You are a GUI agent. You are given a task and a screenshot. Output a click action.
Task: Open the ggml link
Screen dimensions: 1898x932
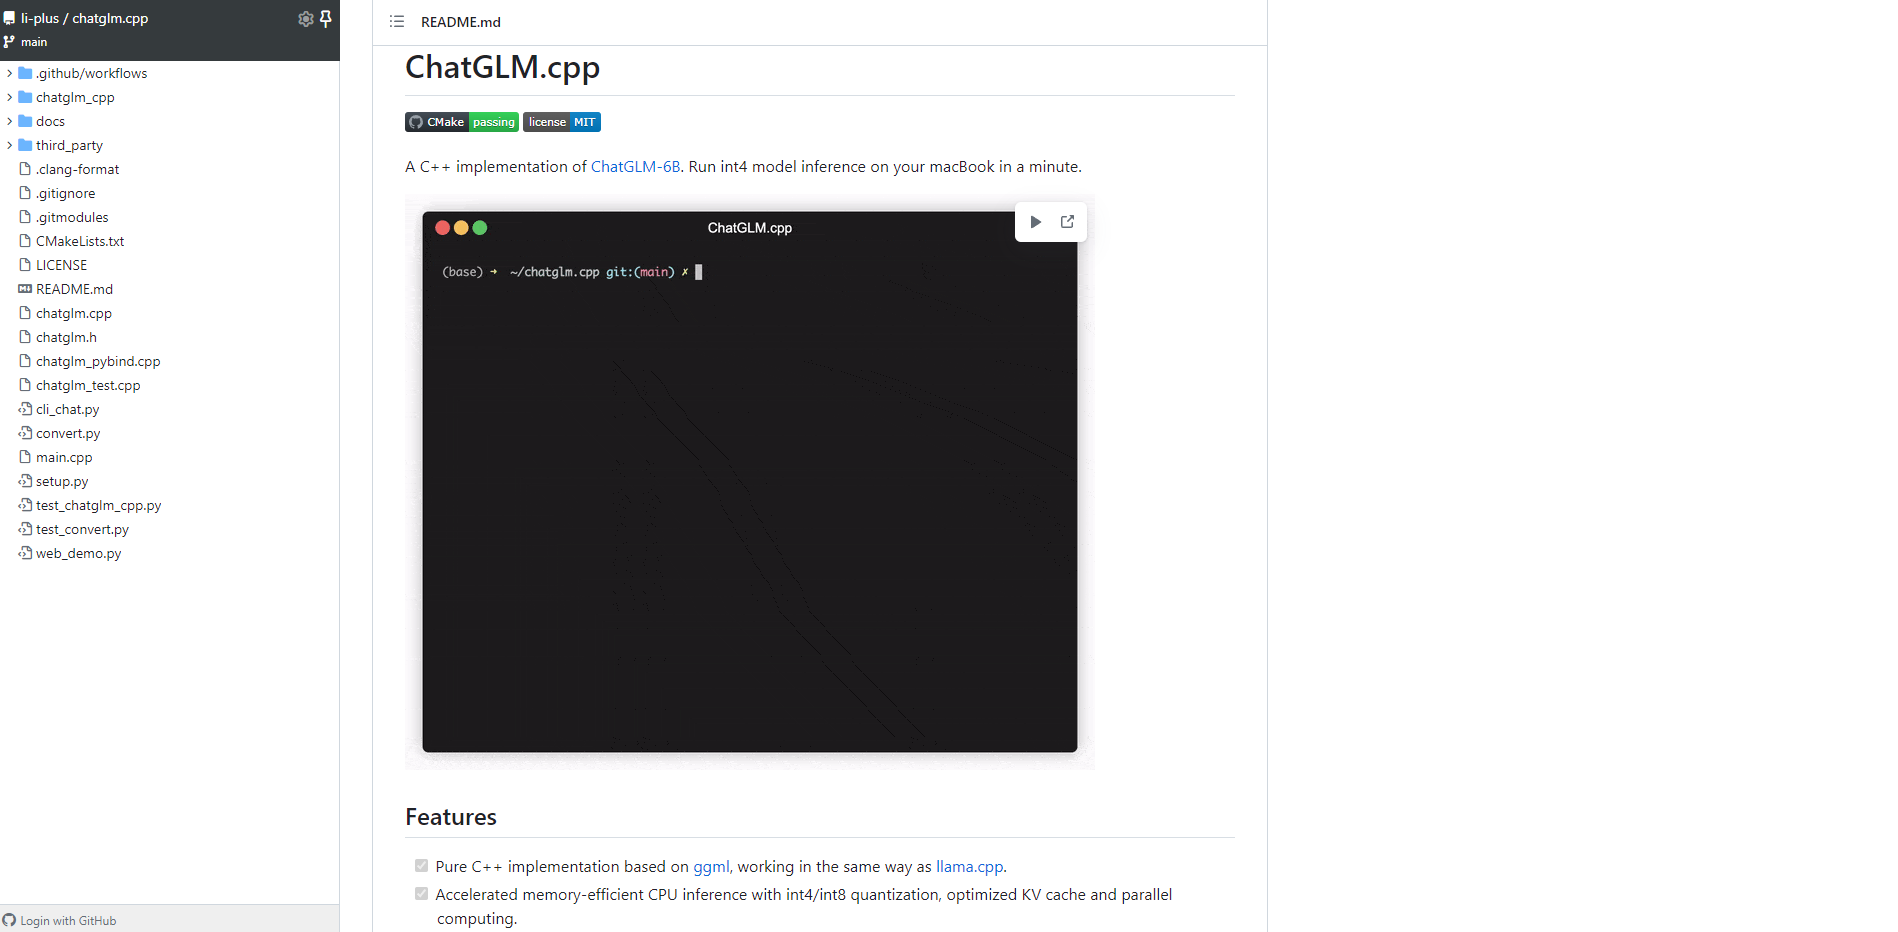pyautogui.click(x=710, y=867)
